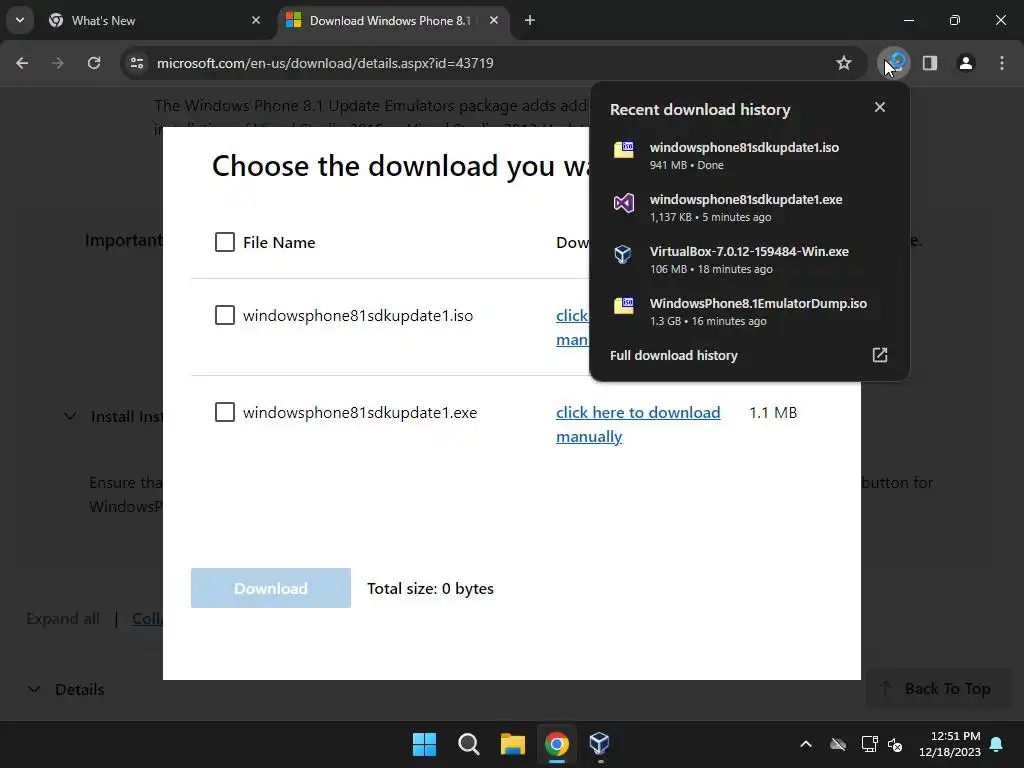Check the windowsphone81sdkupdate1.exe checkbox
Screen dimensions: 1024x768
click(x=225, y=412)
